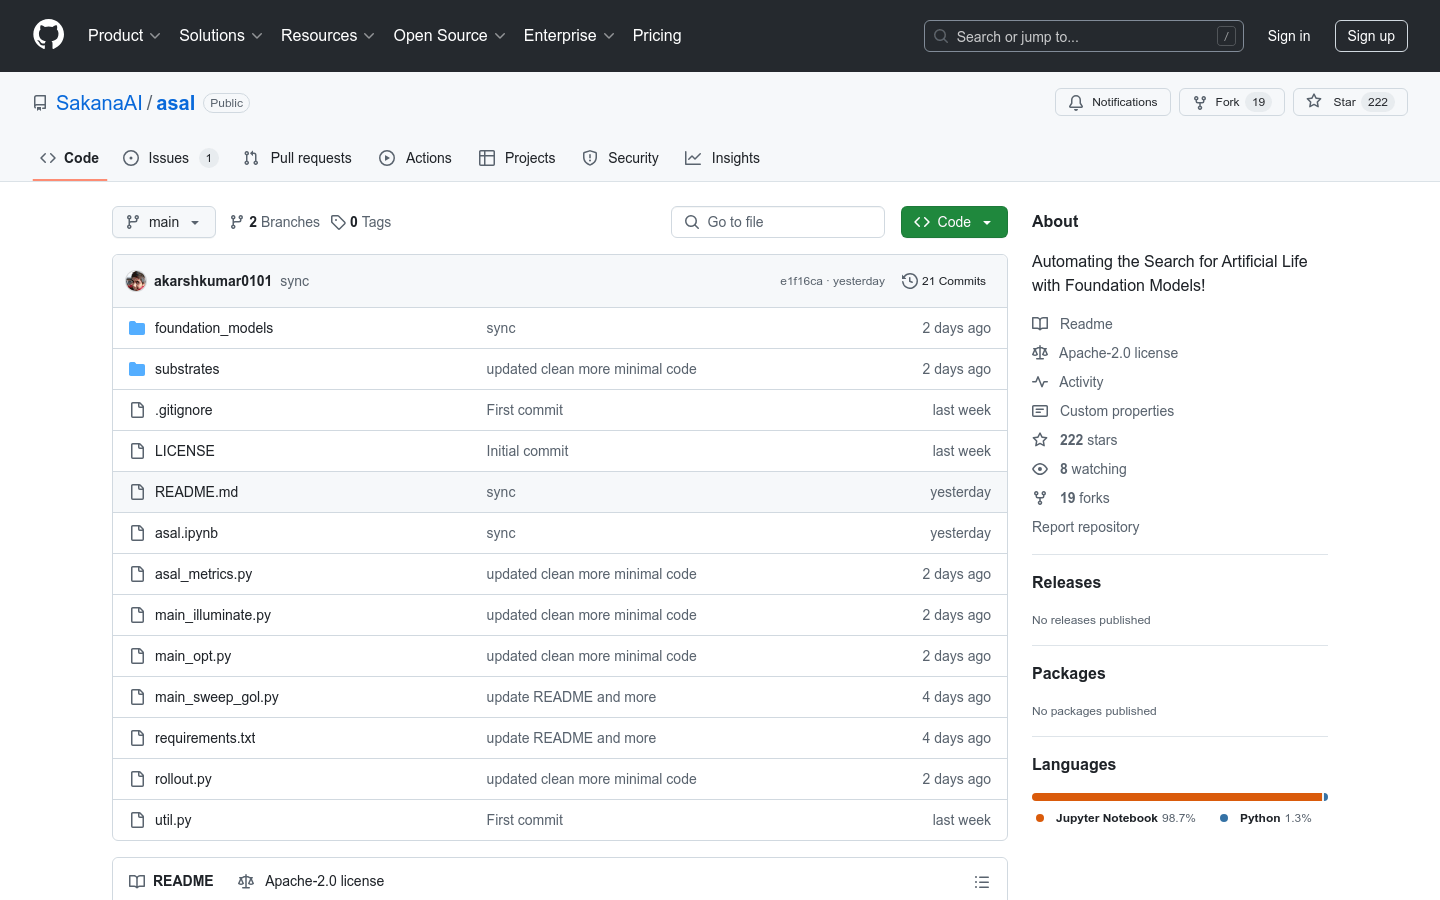
Task: Click the Python 1.3% language link
Action: tap(1266, 818)
